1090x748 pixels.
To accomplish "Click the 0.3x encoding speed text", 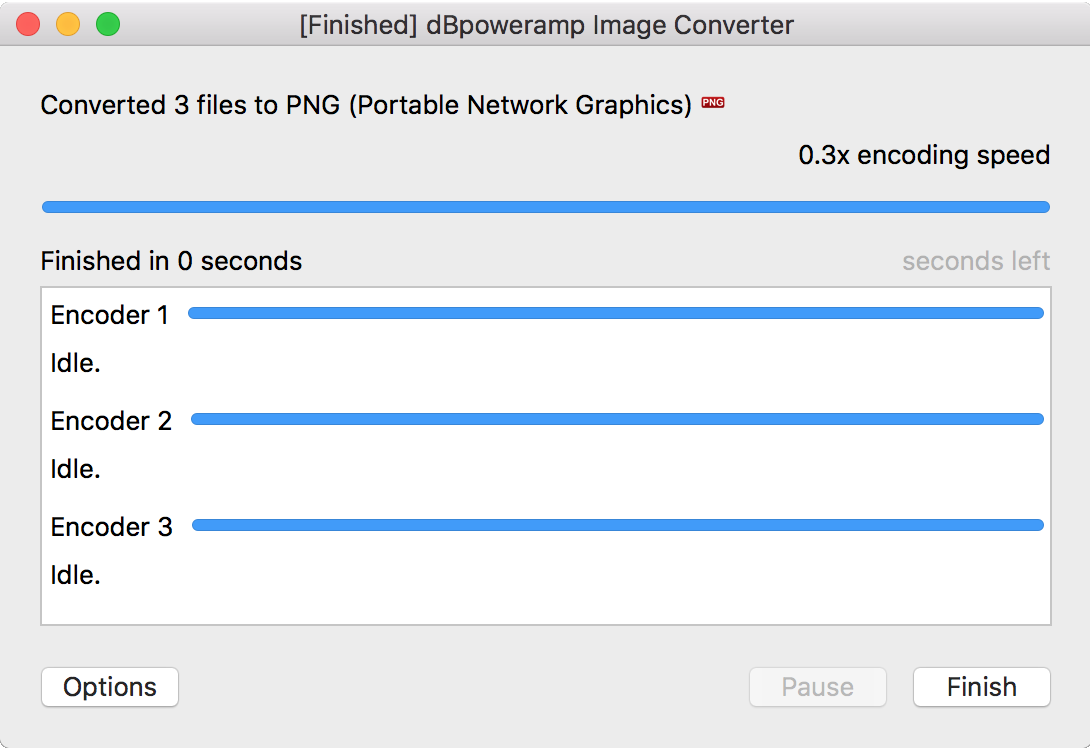I will [924, 155].
